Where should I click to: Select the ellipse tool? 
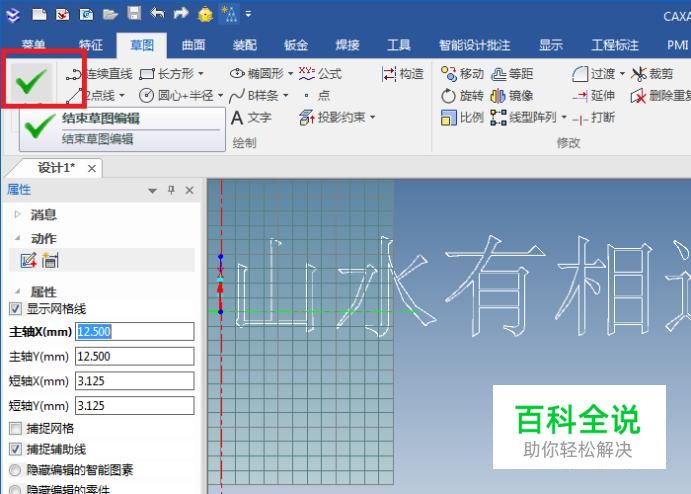(x=257, y=74)
